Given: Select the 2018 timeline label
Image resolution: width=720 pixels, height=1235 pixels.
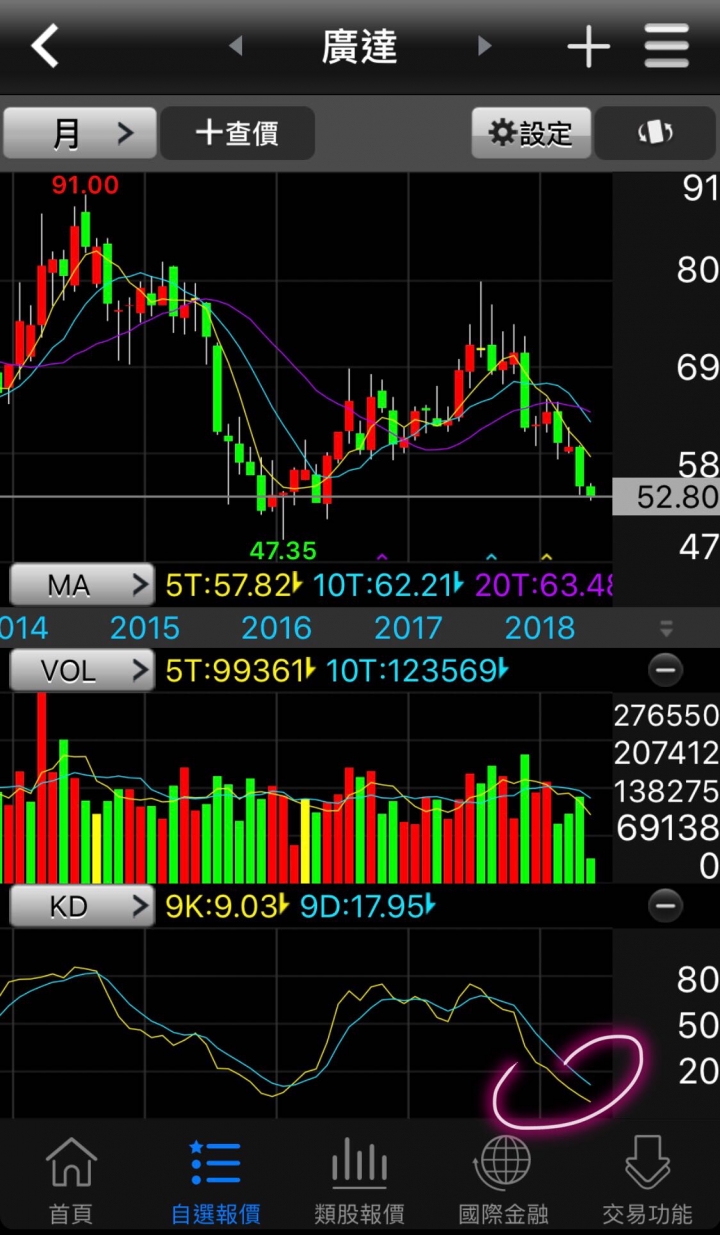Looking at the screenshot, I should 540,628.
